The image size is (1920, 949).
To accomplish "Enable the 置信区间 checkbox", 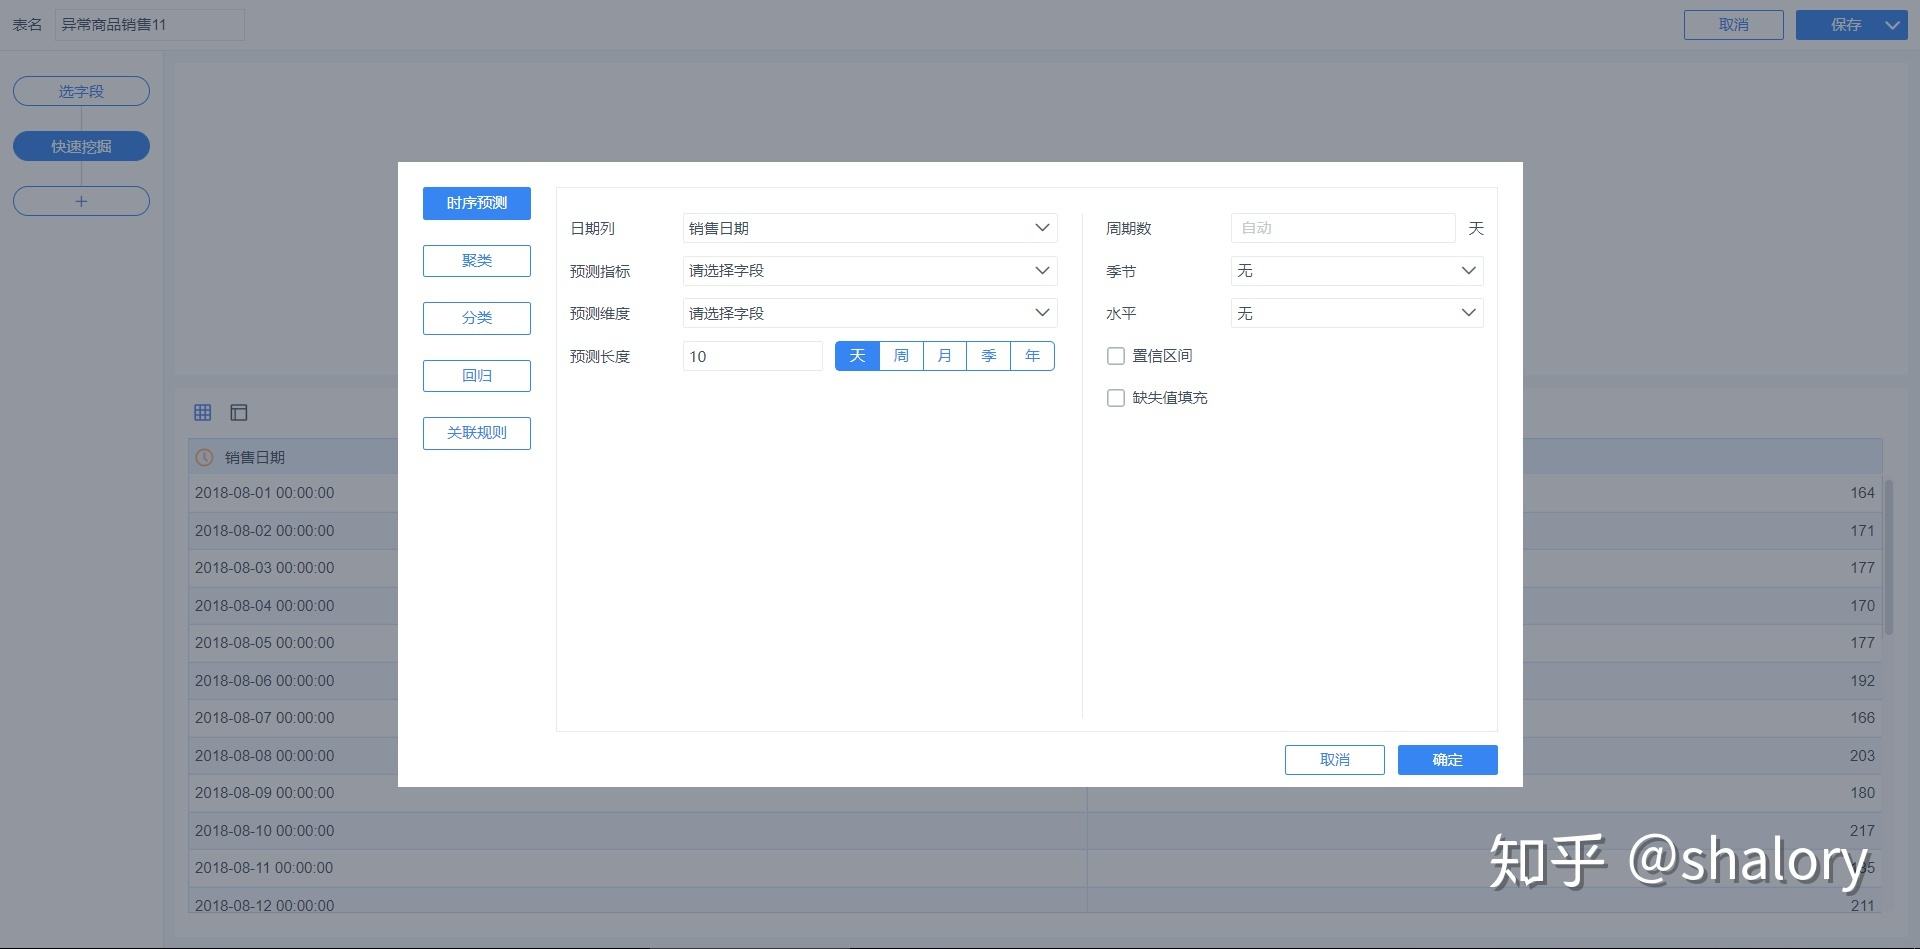I will click(1116, 356).
